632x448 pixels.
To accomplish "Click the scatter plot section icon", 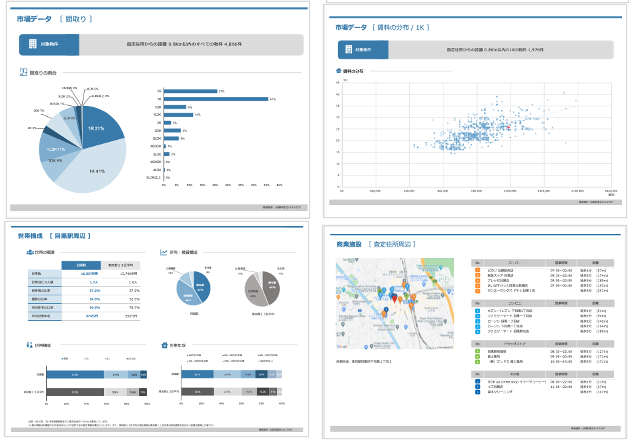I will coord(339,72).
